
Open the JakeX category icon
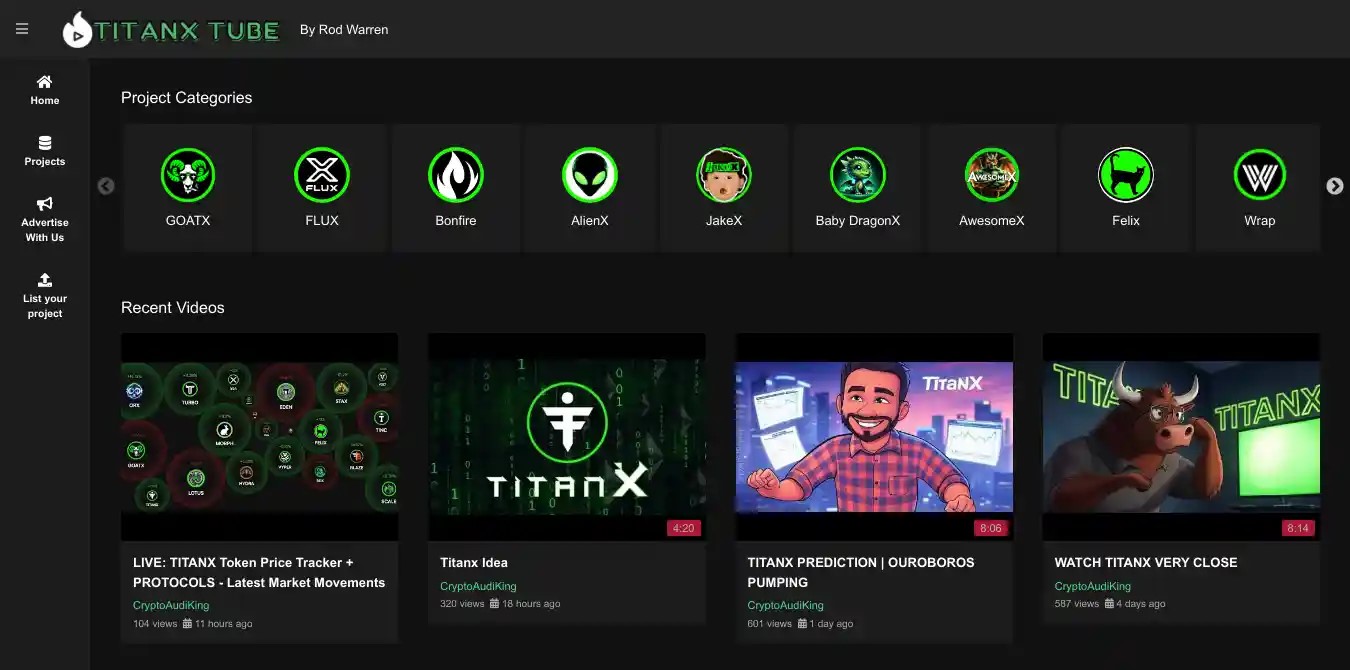(724, 176)
